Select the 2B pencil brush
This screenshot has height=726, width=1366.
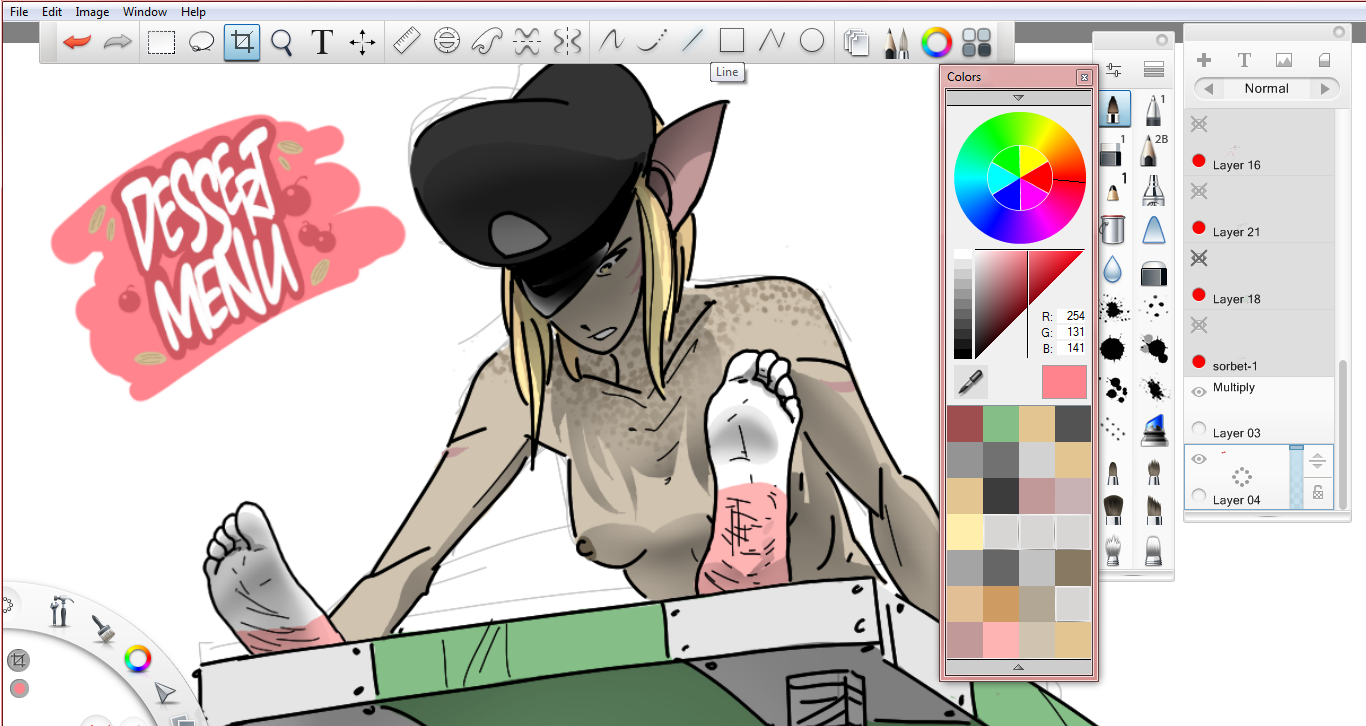pos(1153,151)
